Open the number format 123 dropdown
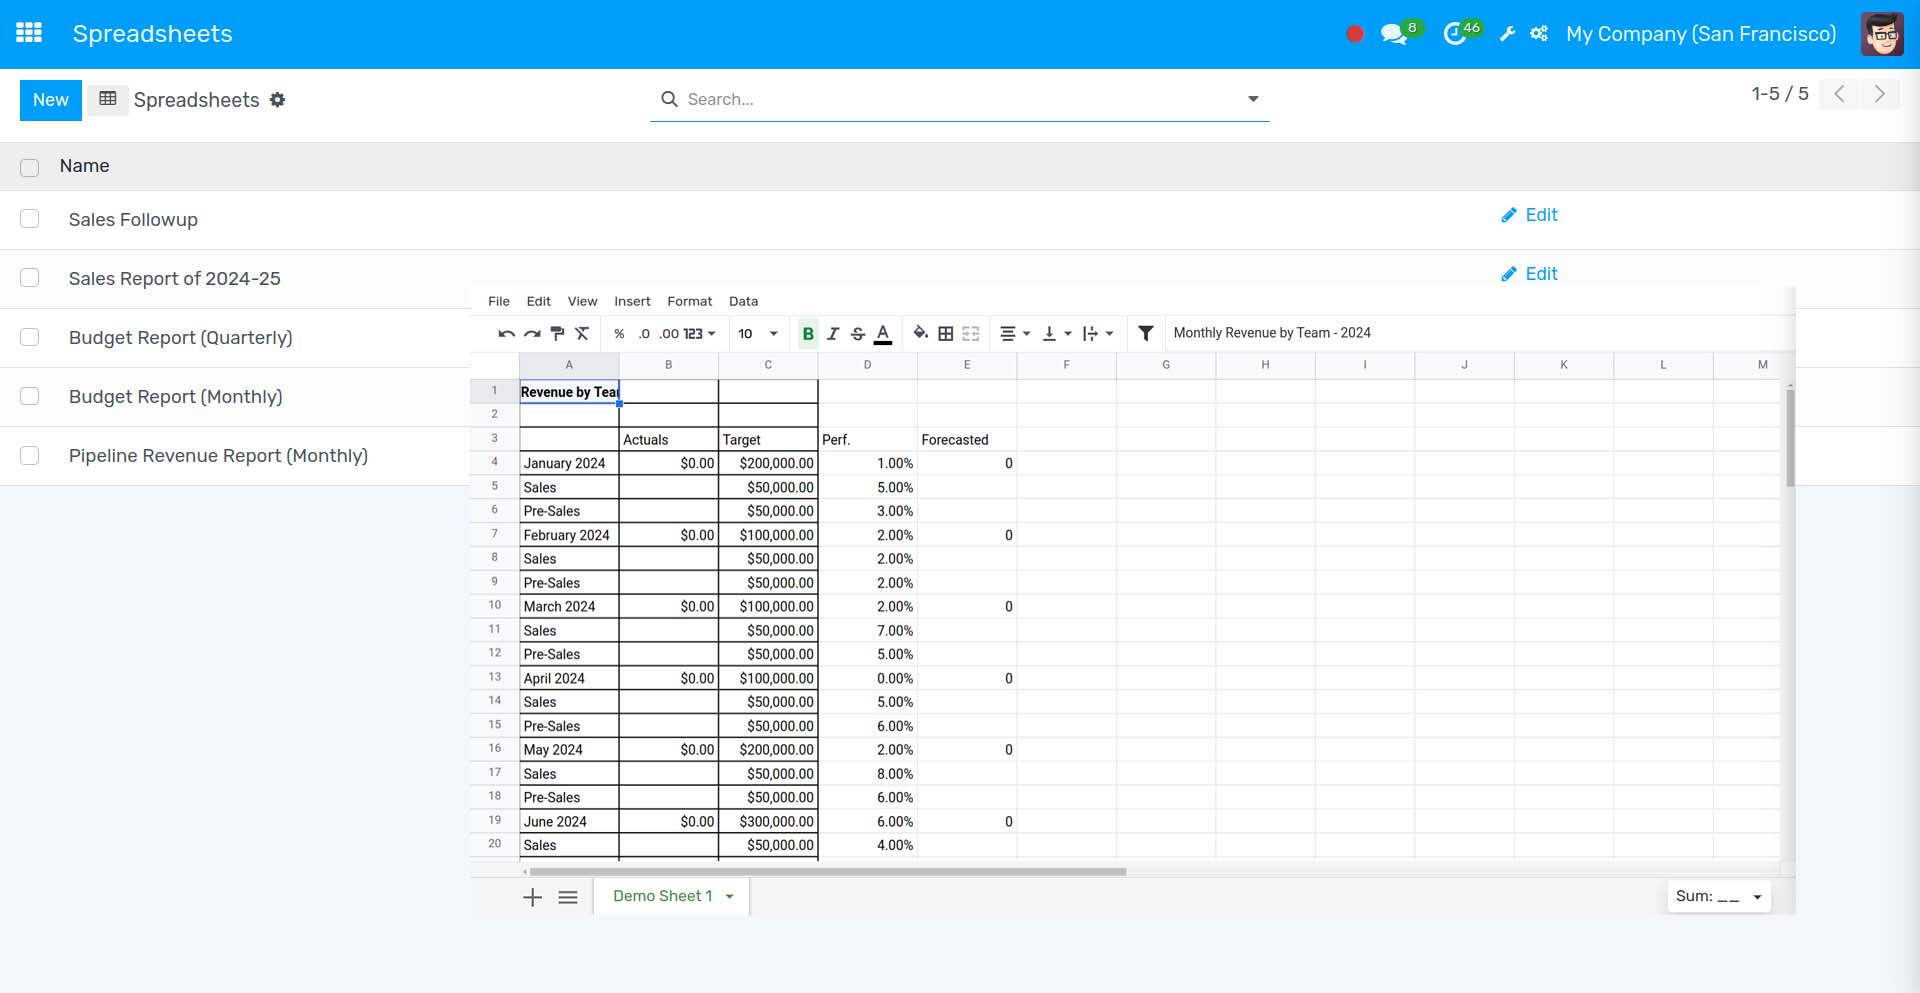 coord(700,334)
